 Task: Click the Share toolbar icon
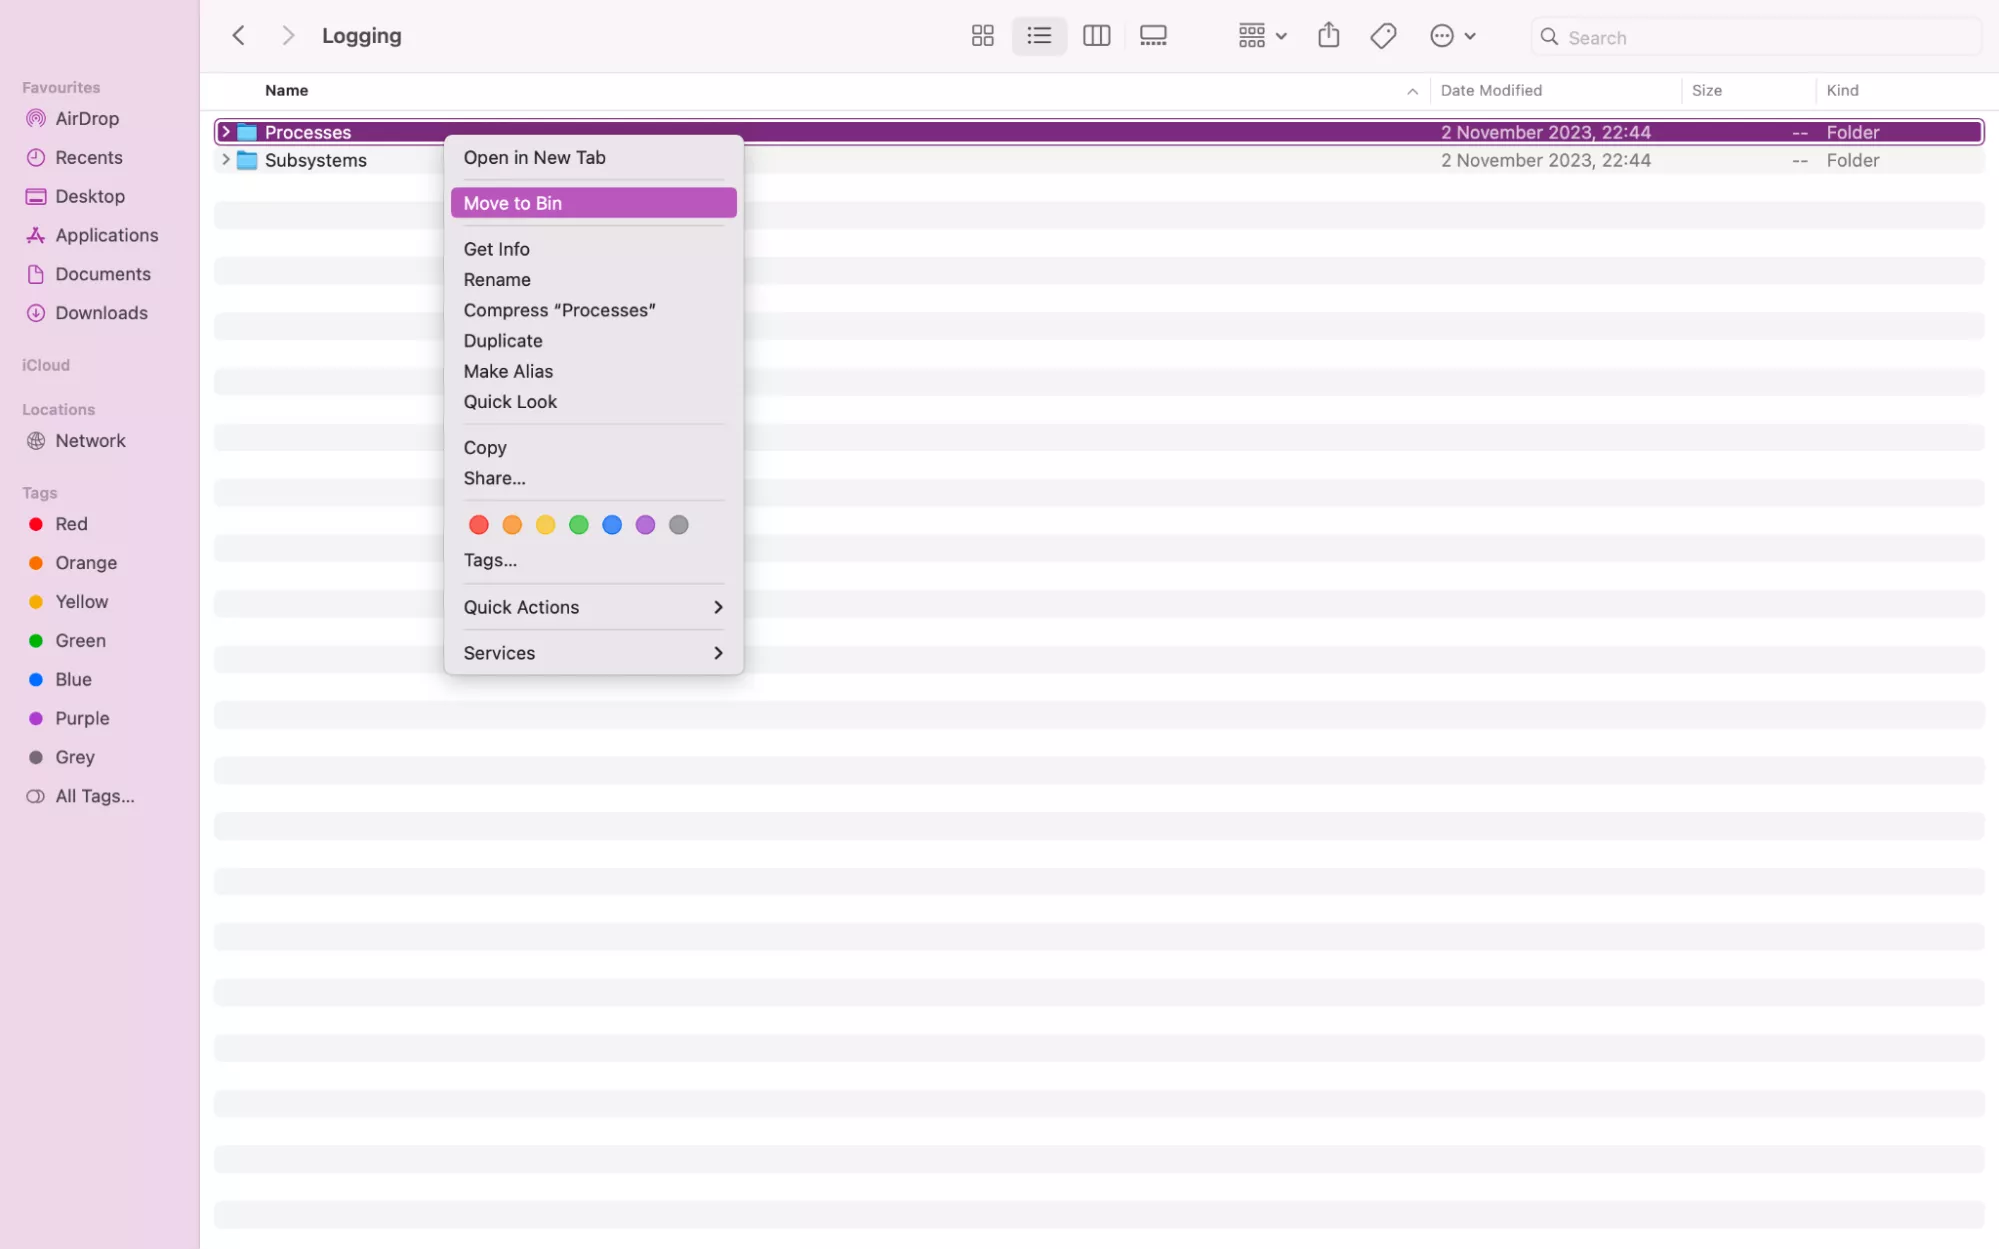coord(1328,36)
